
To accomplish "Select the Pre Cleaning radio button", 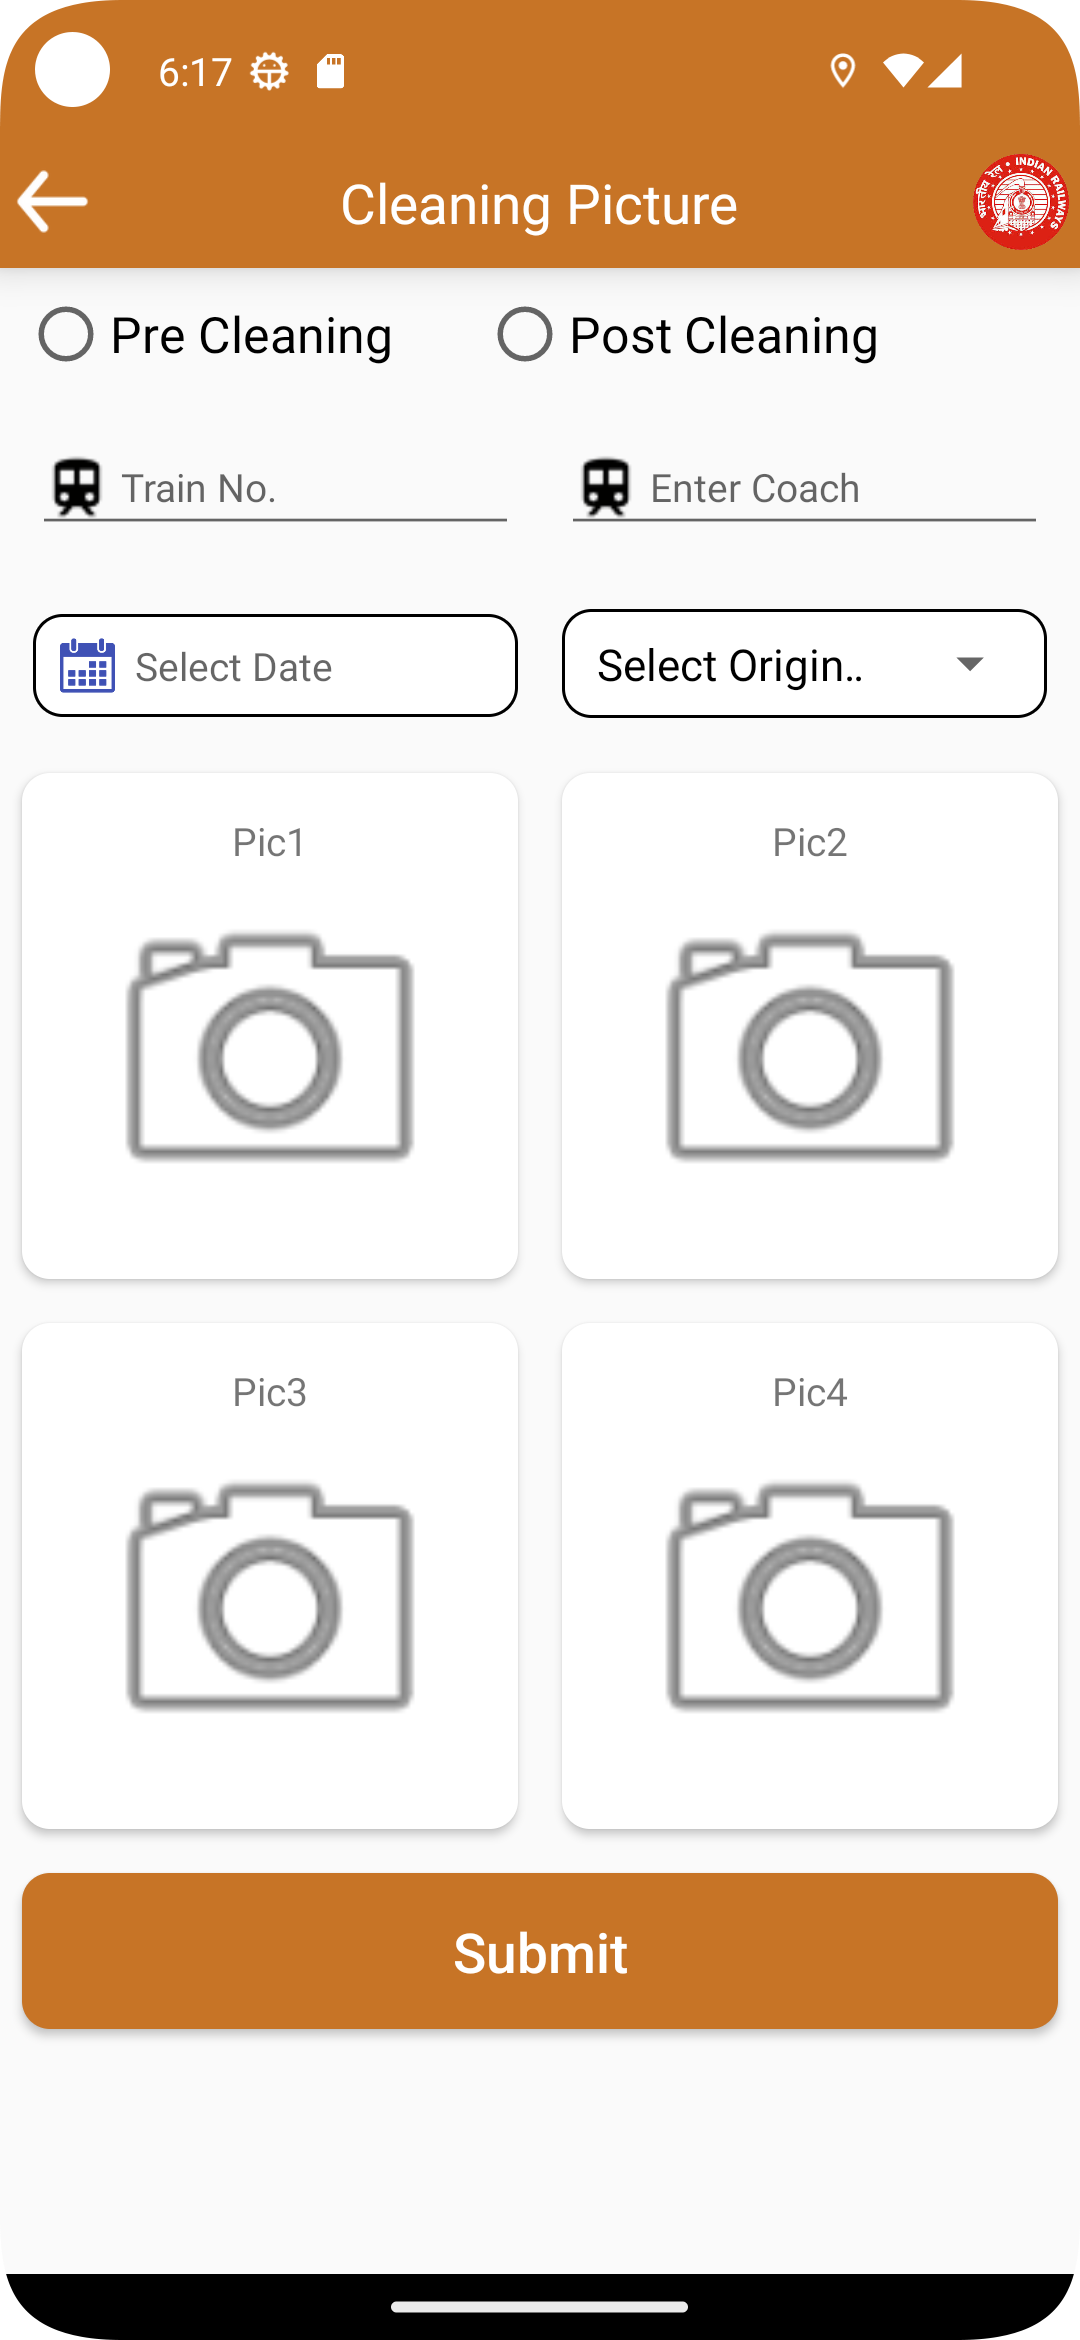I will [x=66, y=334].
